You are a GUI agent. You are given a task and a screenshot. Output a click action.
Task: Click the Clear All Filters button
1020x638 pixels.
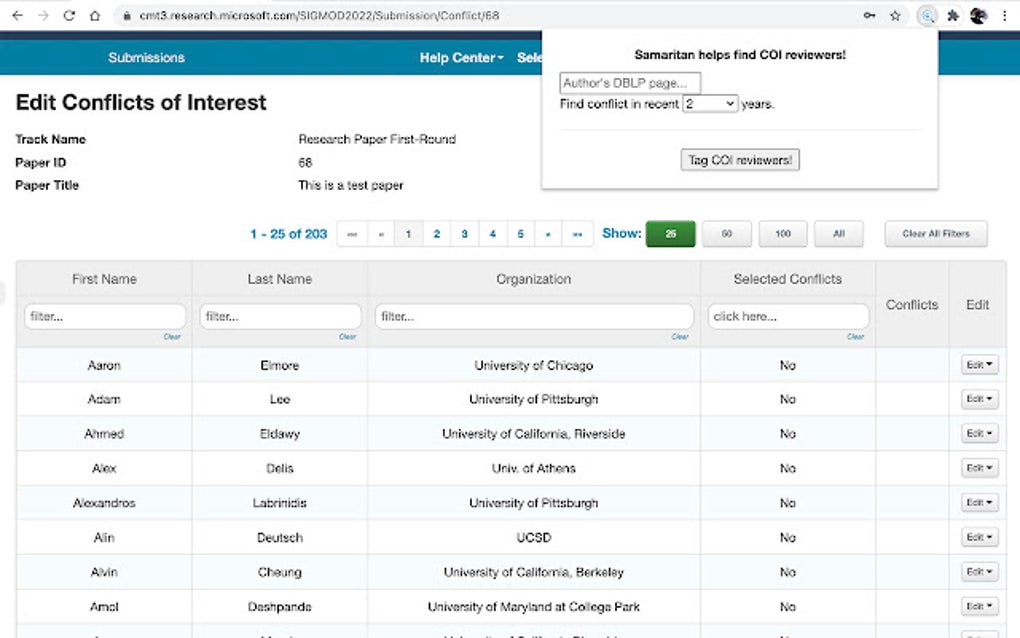[935, 233]
